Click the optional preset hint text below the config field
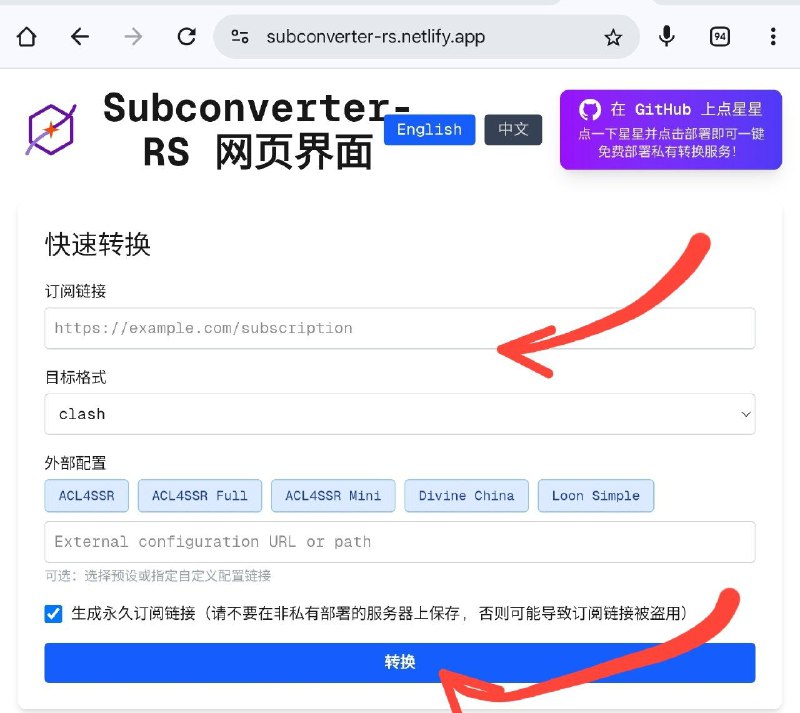 [158, 576]
